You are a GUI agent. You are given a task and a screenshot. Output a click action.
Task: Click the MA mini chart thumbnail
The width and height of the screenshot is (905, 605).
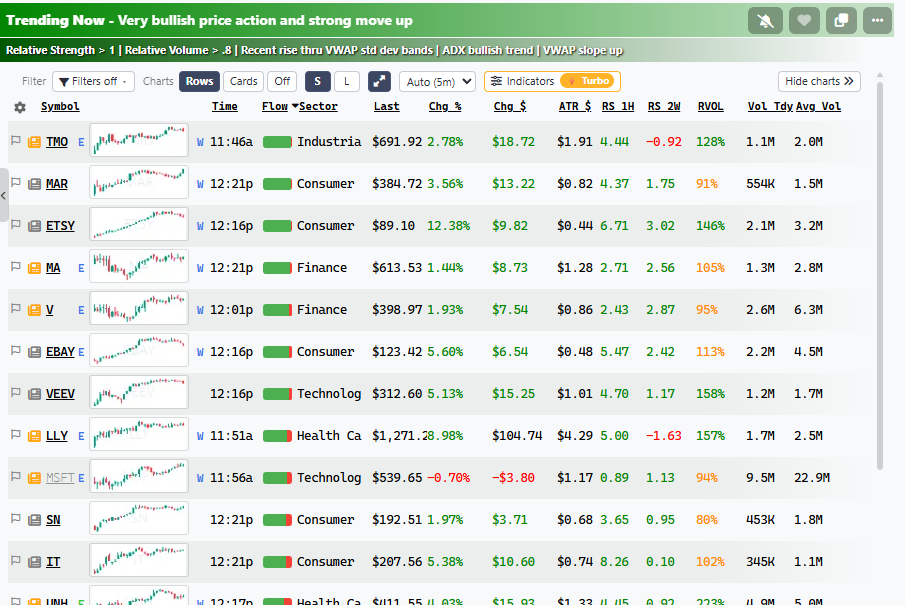139,266
